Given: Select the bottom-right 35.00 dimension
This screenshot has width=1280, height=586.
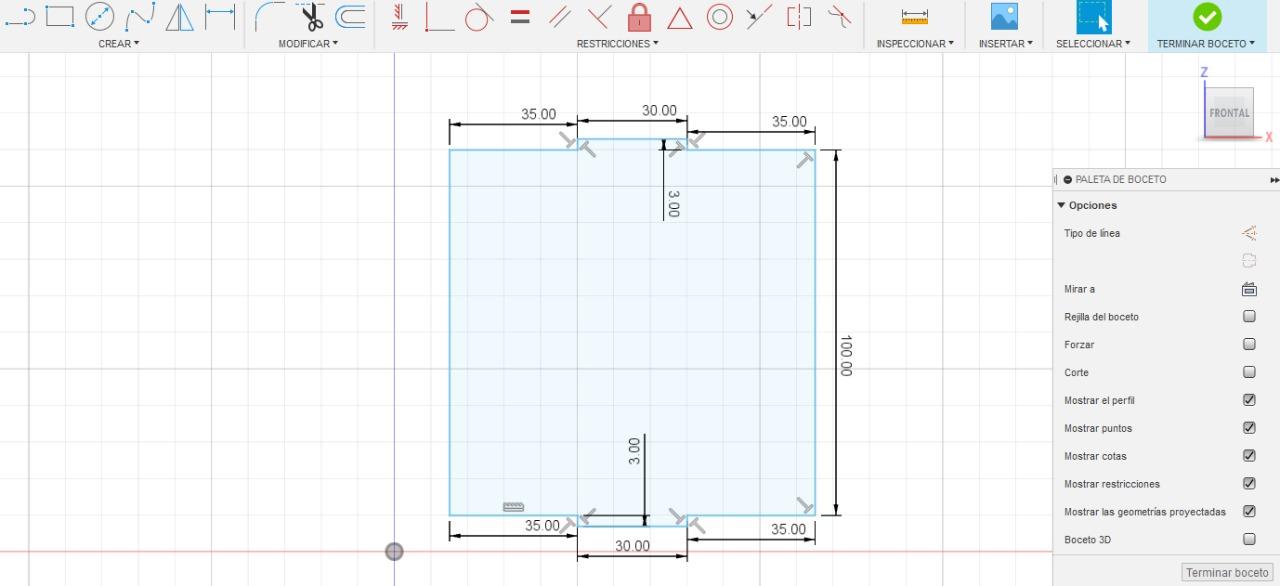Looking at the screenshot, I should pos(788,529).
